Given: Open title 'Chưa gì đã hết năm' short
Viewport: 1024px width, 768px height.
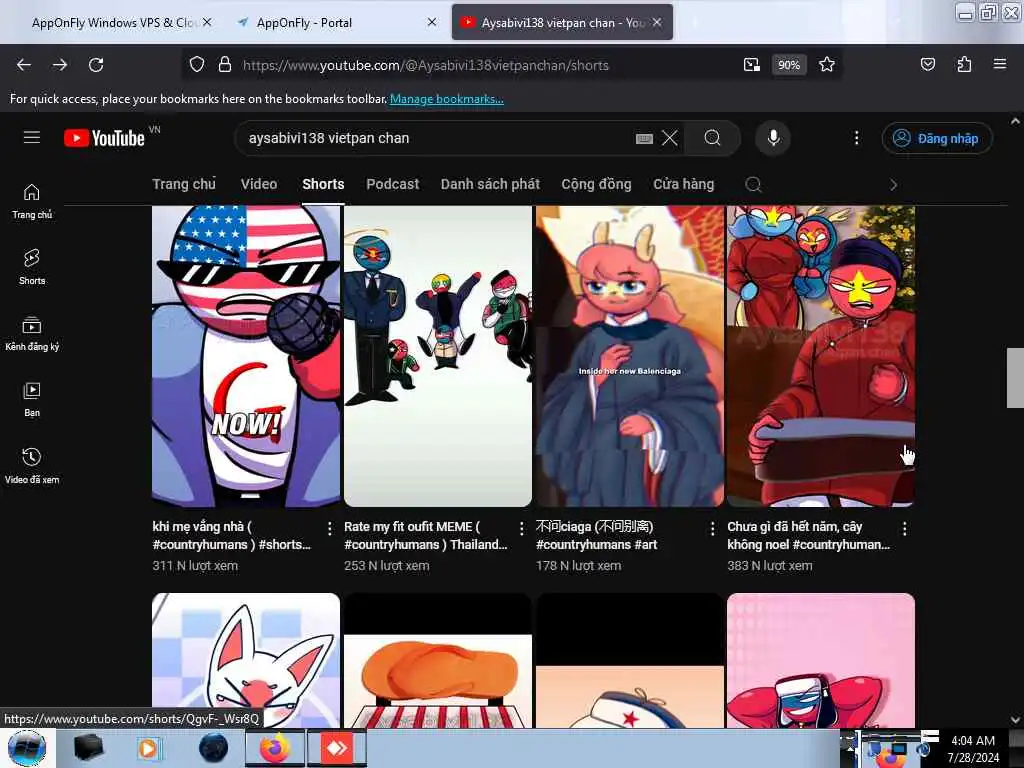Looking at the screenshot, I should click(808, 536).
